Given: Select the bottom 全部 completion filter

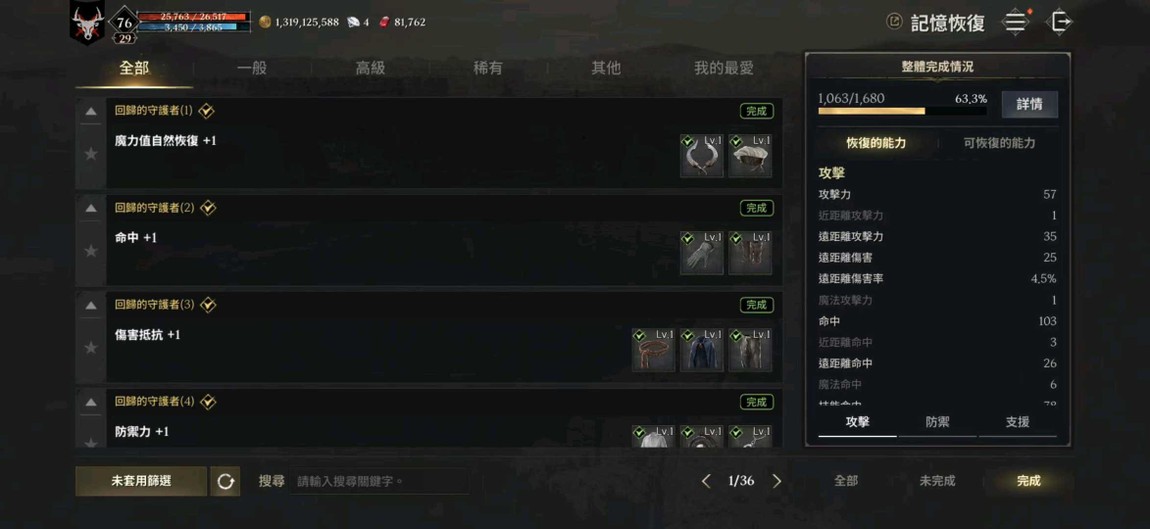Looking at the screenshot, I should 846,481.
